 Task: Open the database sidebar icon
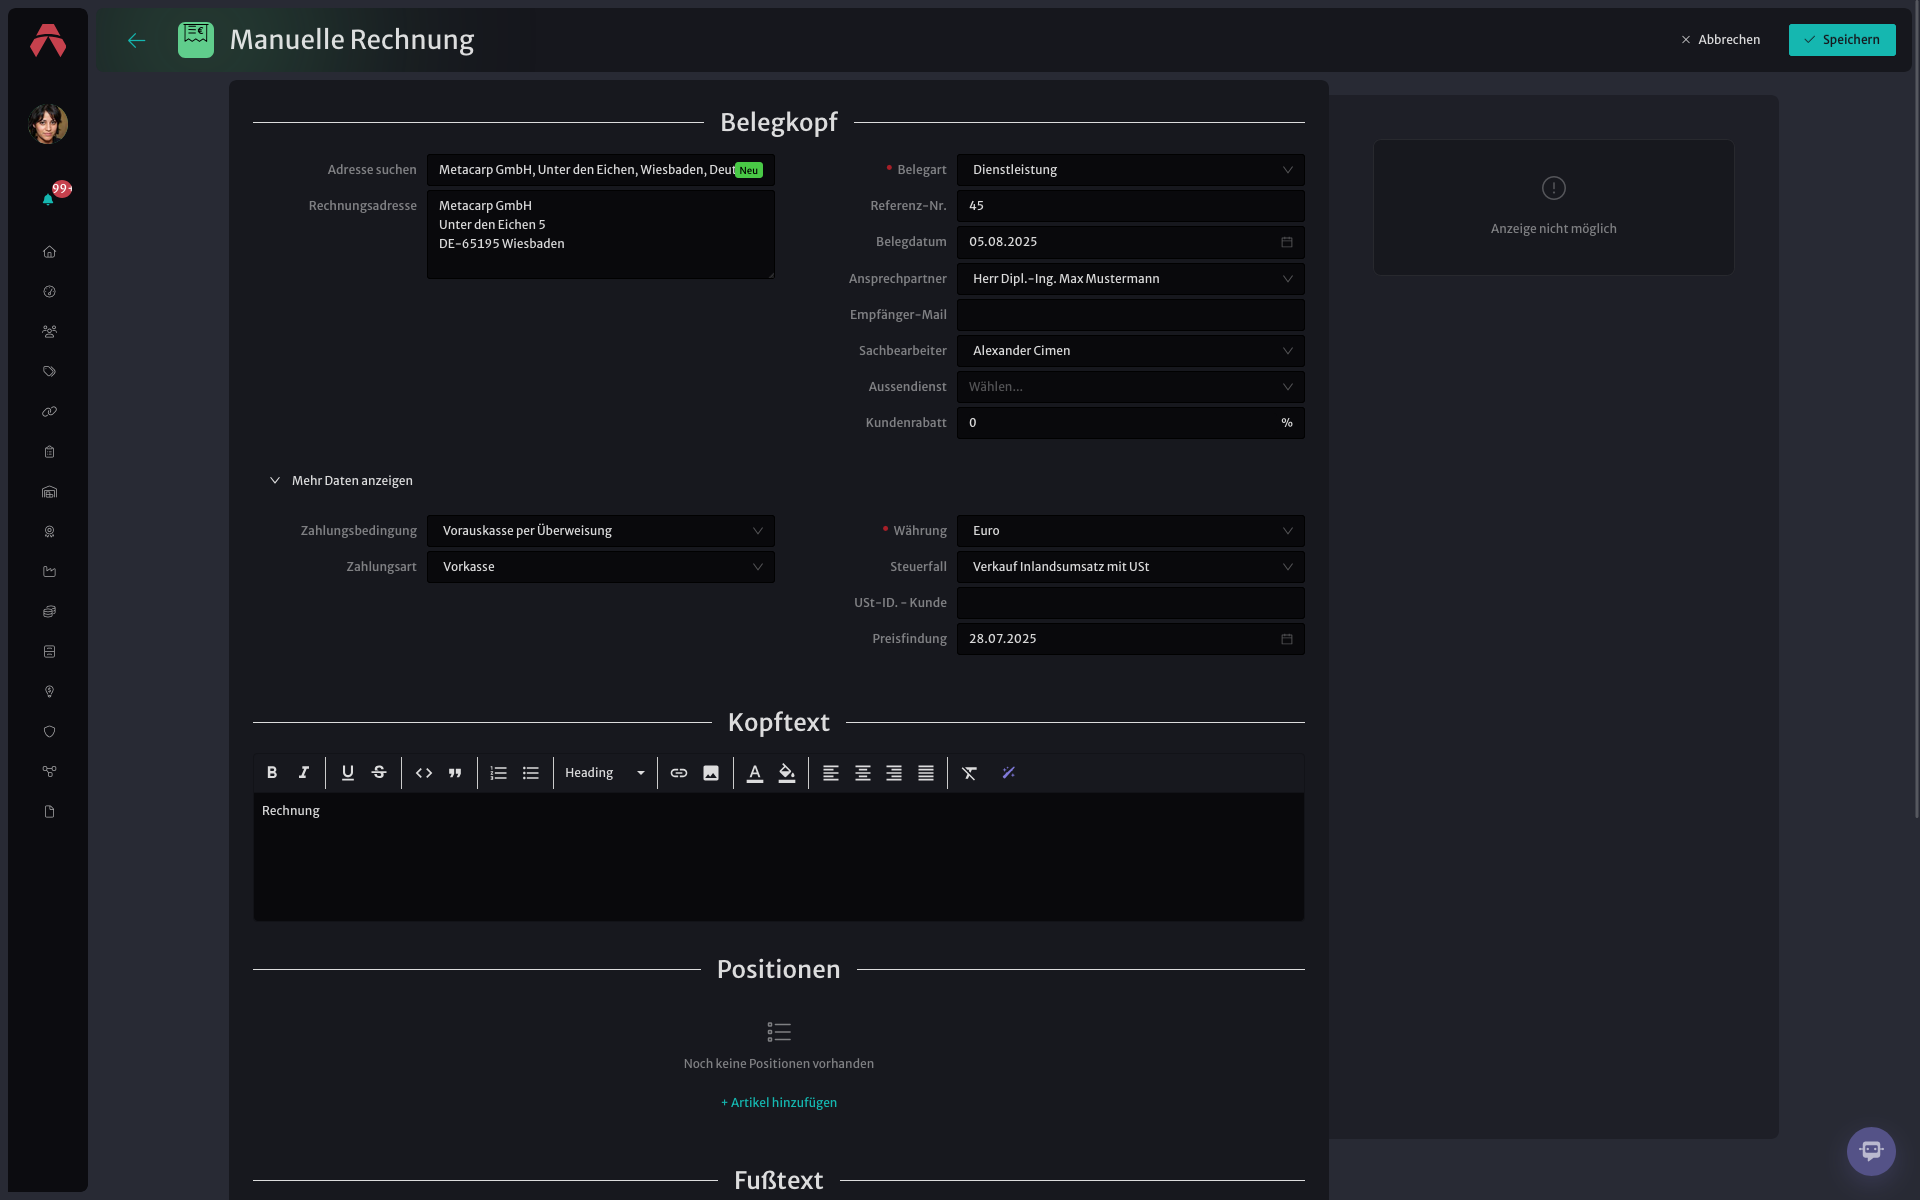pyautogui.click(x=49, y=652)
